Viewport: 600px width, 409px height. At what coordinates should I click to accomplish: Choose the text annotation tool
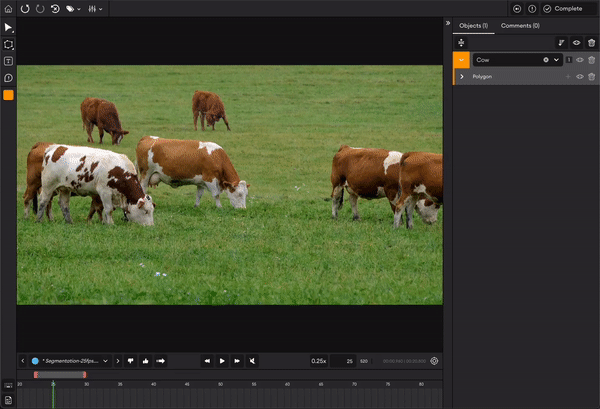coord(8,61)
